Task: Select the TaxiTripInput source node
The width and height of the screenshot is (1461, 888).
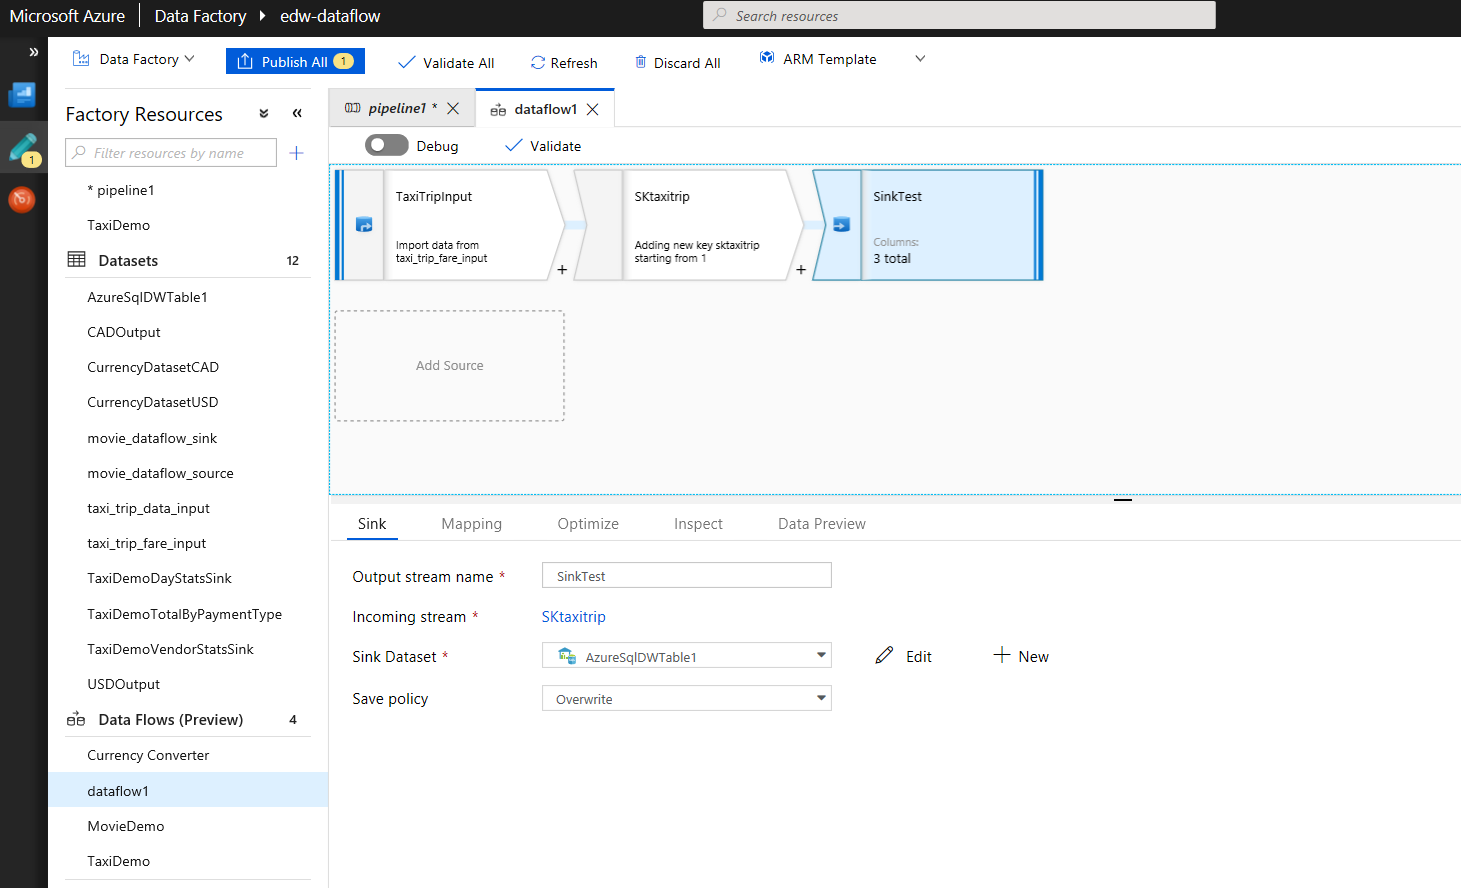Action: coord(448,225)
